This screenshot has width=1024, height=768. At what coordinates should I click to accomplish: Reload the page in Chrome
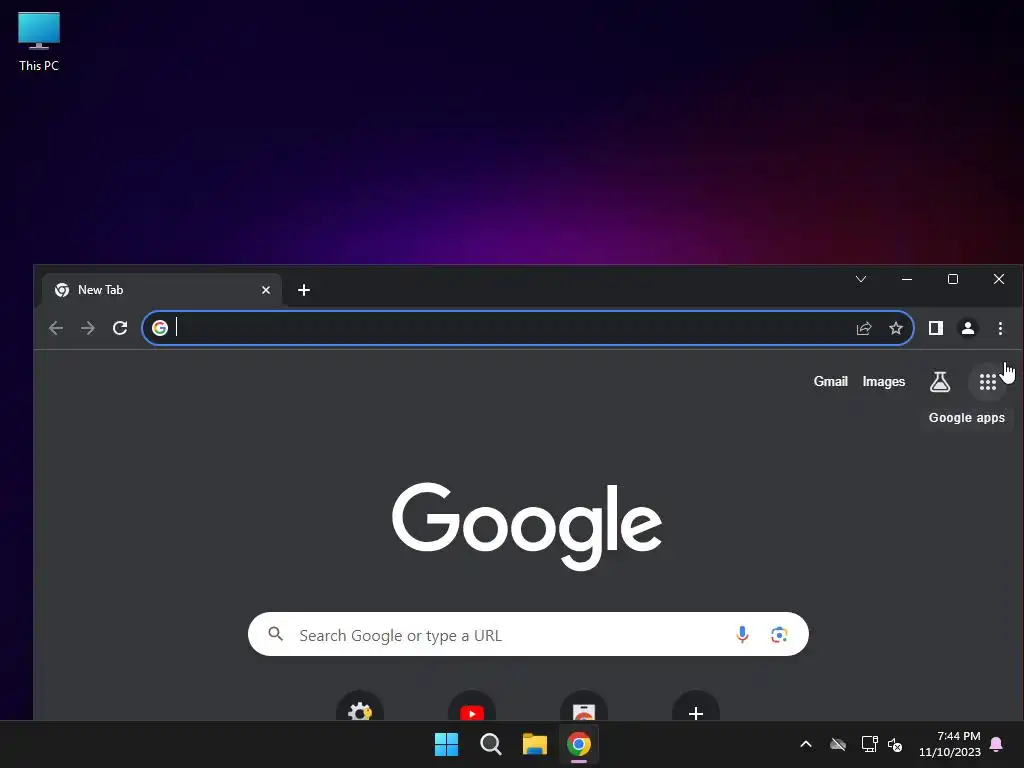[120, 328]
